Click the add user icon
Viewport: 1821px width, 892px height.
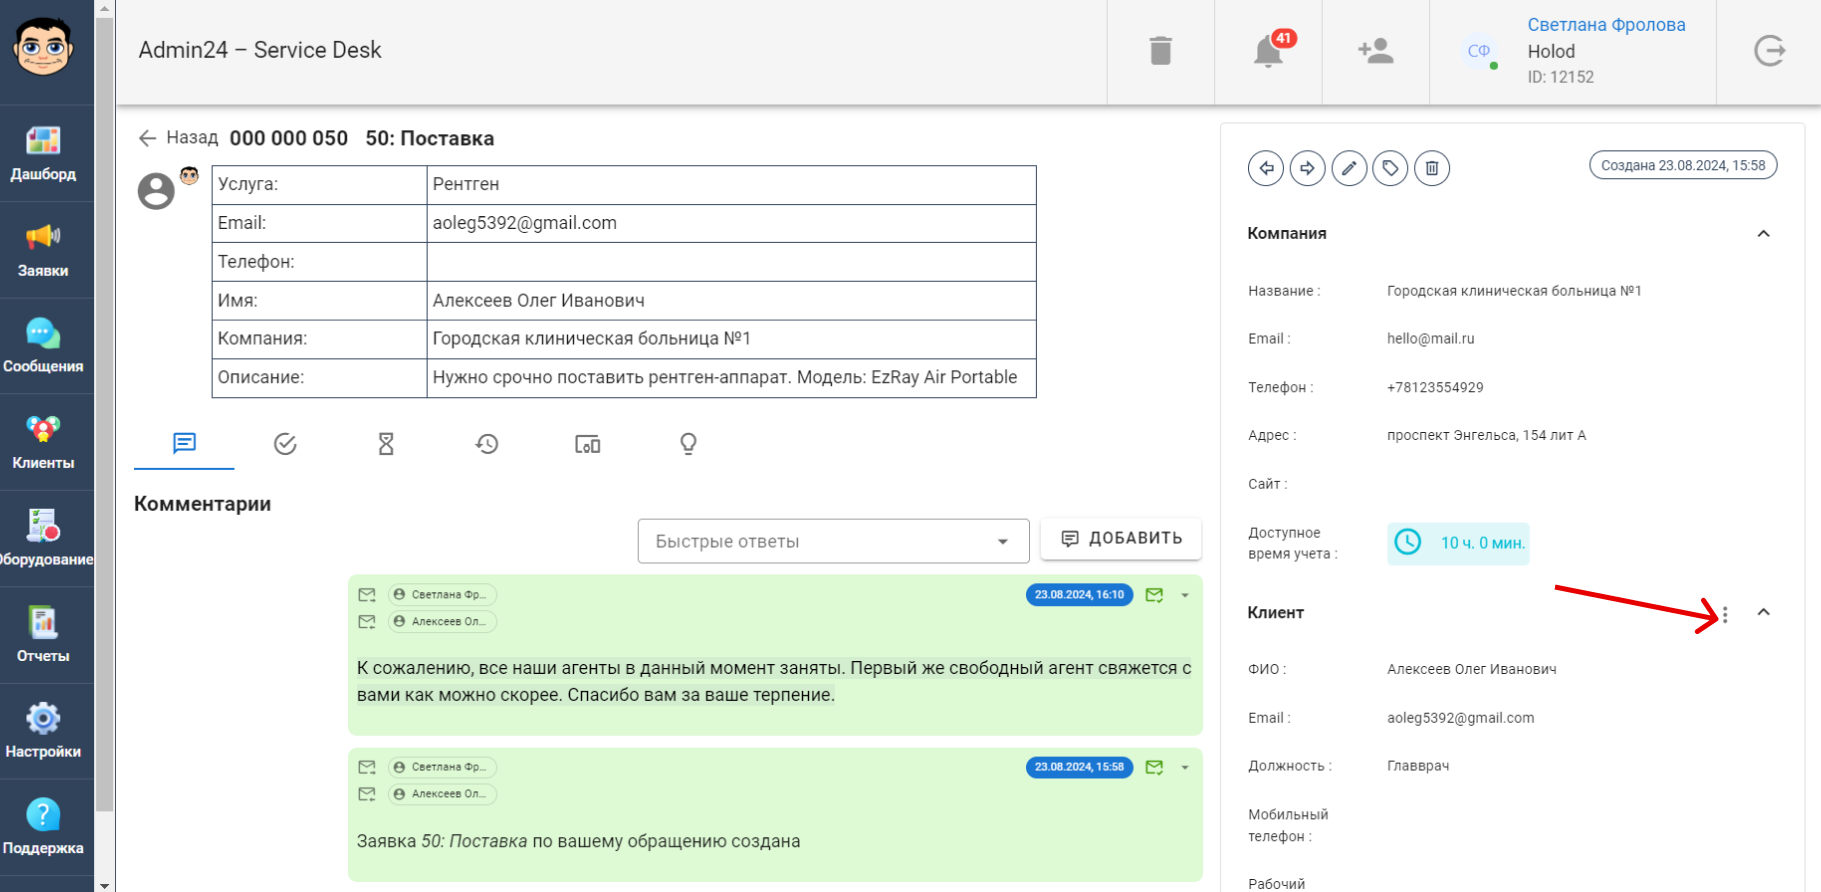(1375, 51)
